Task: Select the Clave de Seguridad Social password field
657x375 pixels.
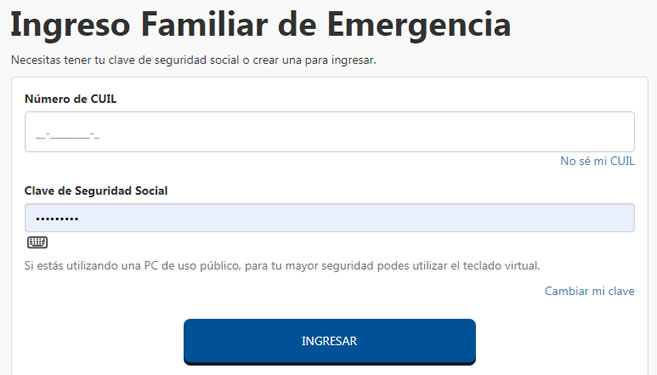Action: click(329, 218)
